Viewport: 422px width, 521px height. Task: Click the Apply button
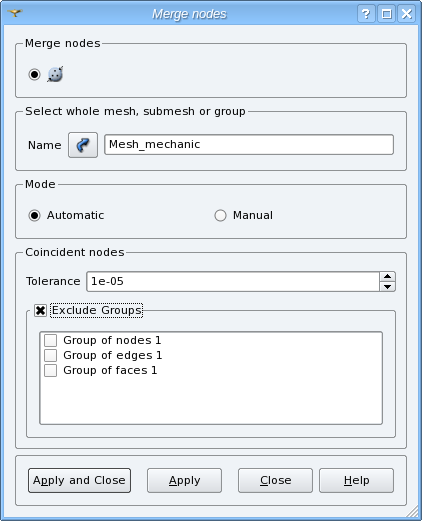(x=184, y=480)
